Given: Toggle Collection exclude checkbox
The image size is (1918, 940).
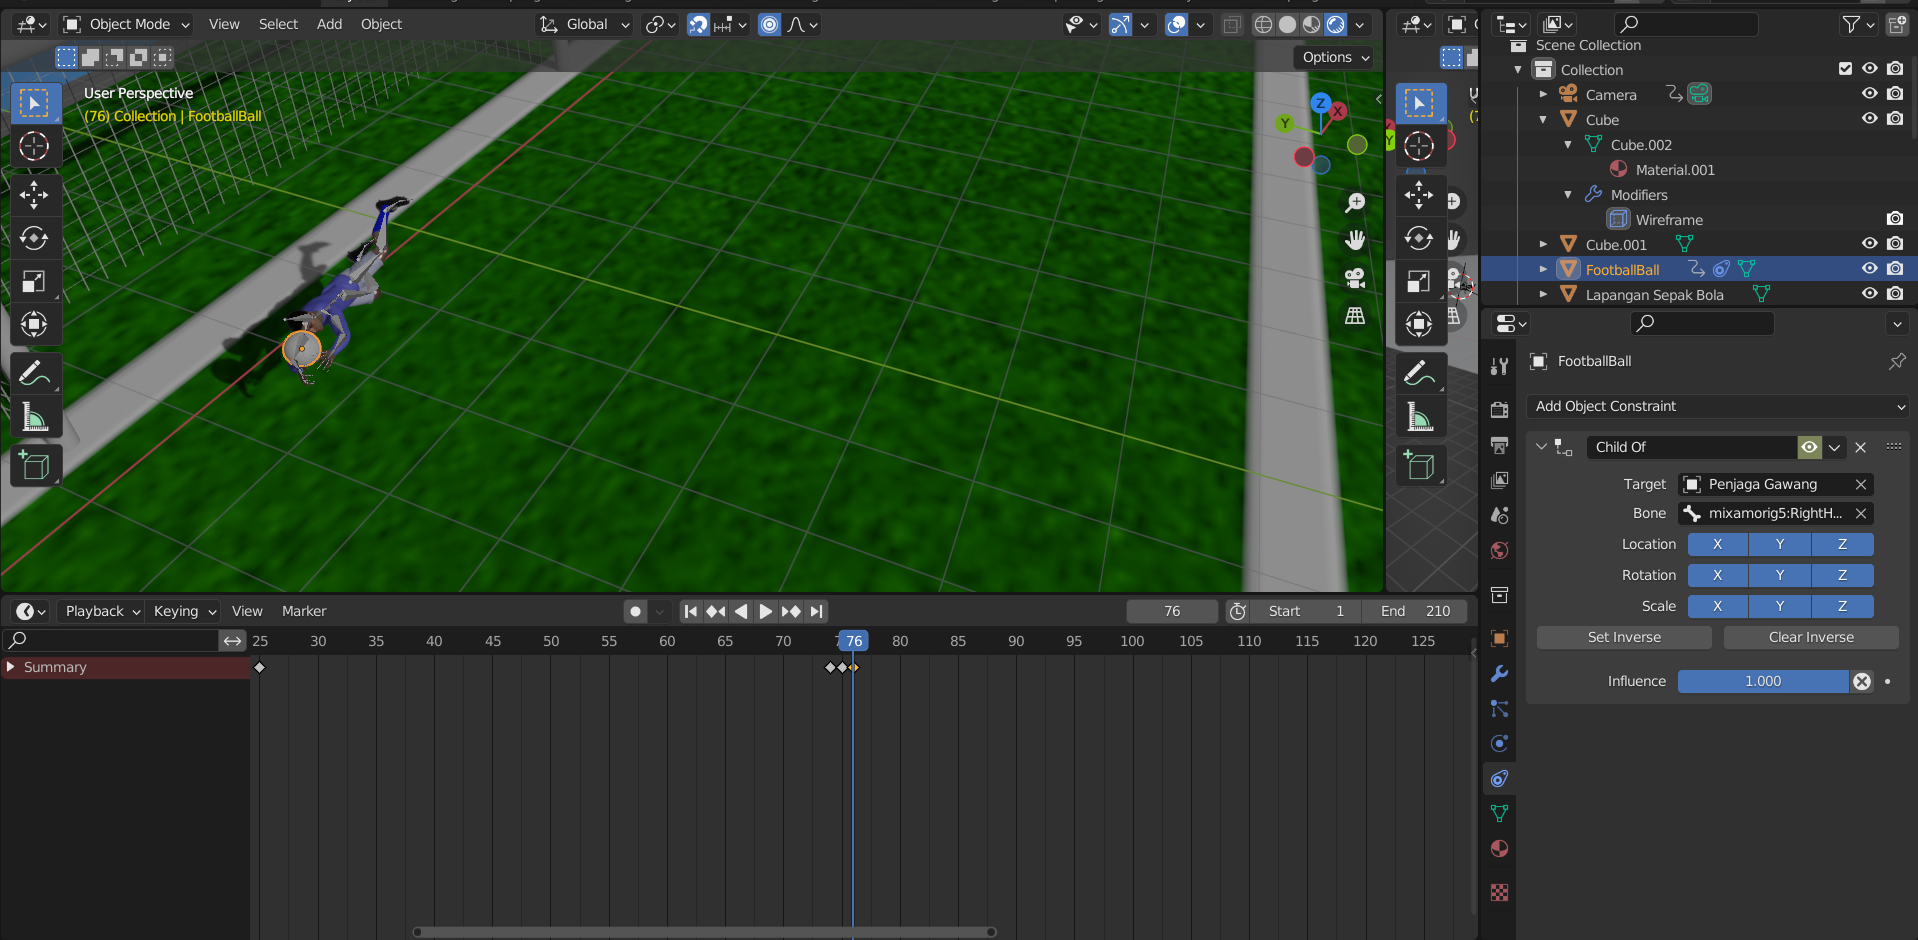Looking at the screenshot, I should pos(1845,69).
